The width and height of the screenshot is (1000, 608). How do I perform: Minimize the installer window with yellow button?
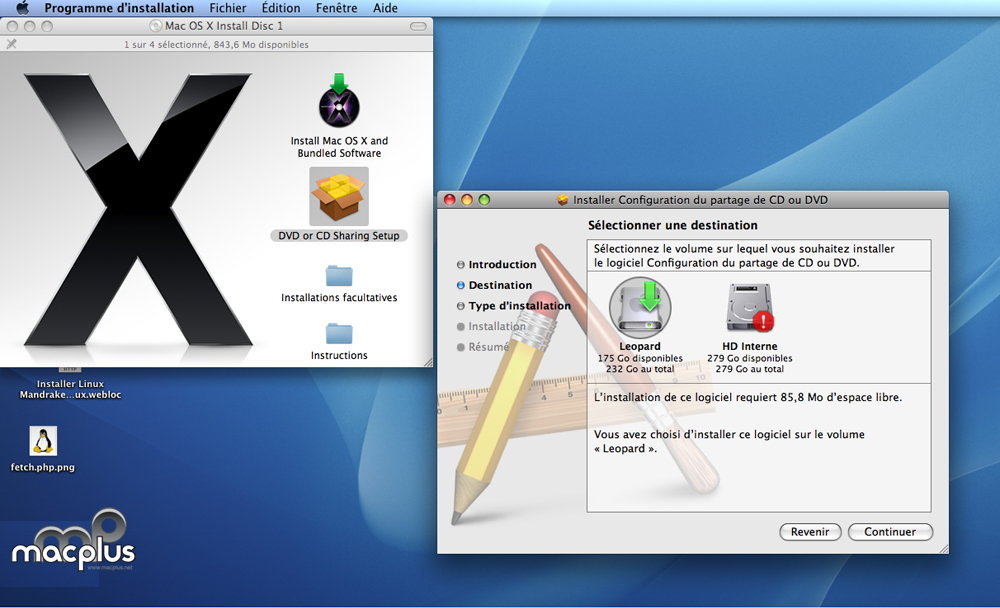tap(467, 200)
